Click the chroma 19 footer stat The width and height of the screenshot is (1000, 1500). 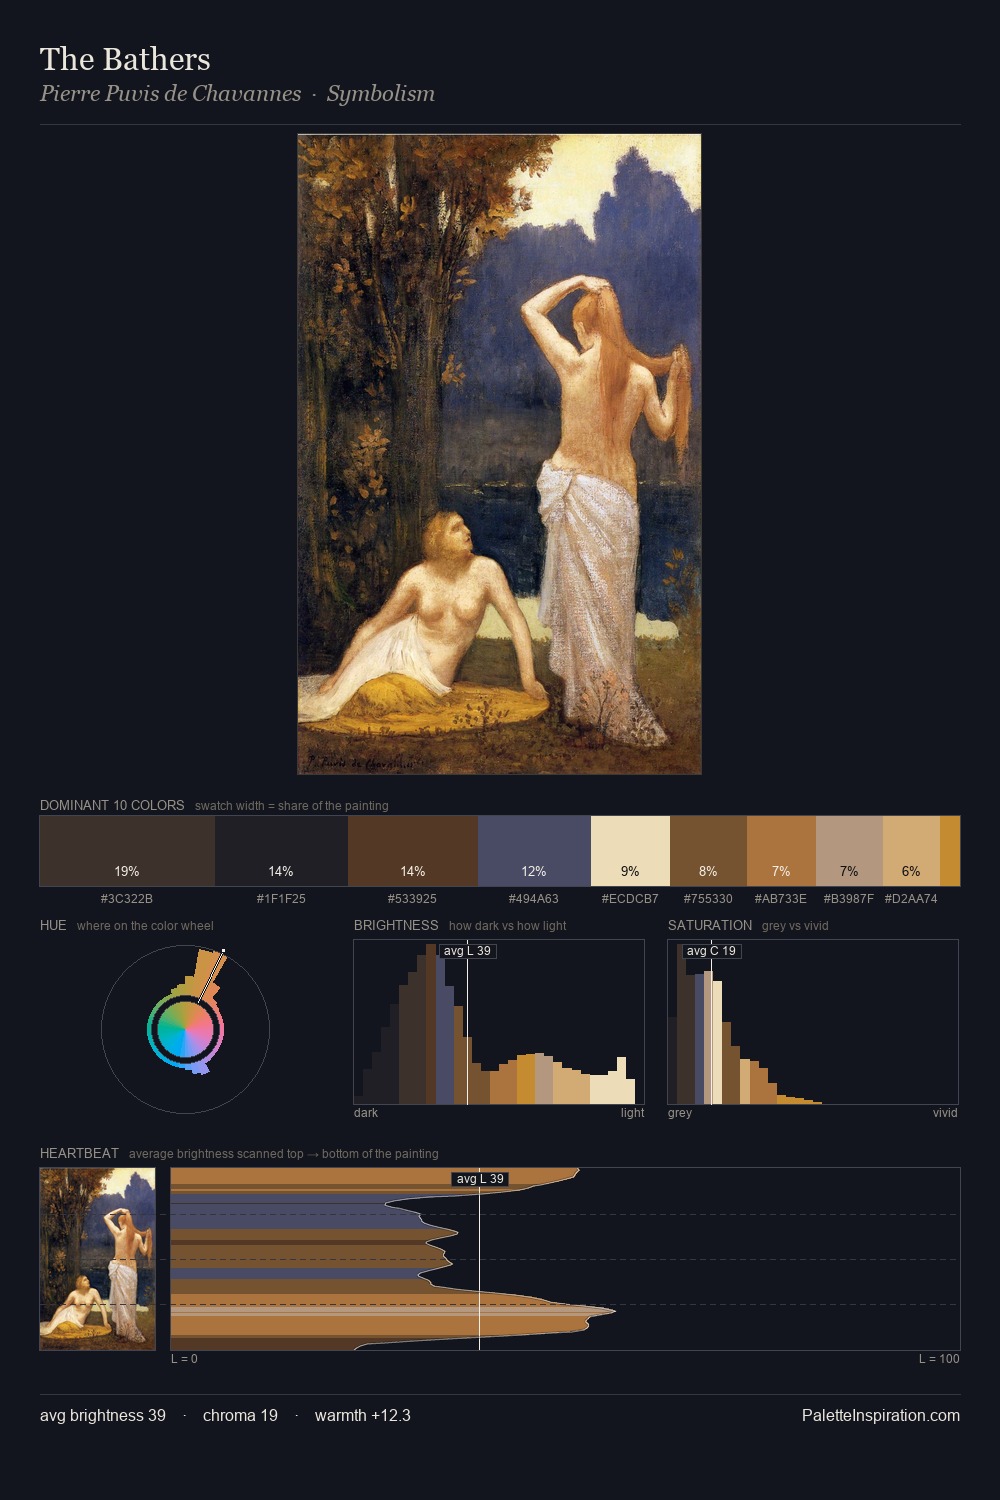click(x=240, y=1415)
